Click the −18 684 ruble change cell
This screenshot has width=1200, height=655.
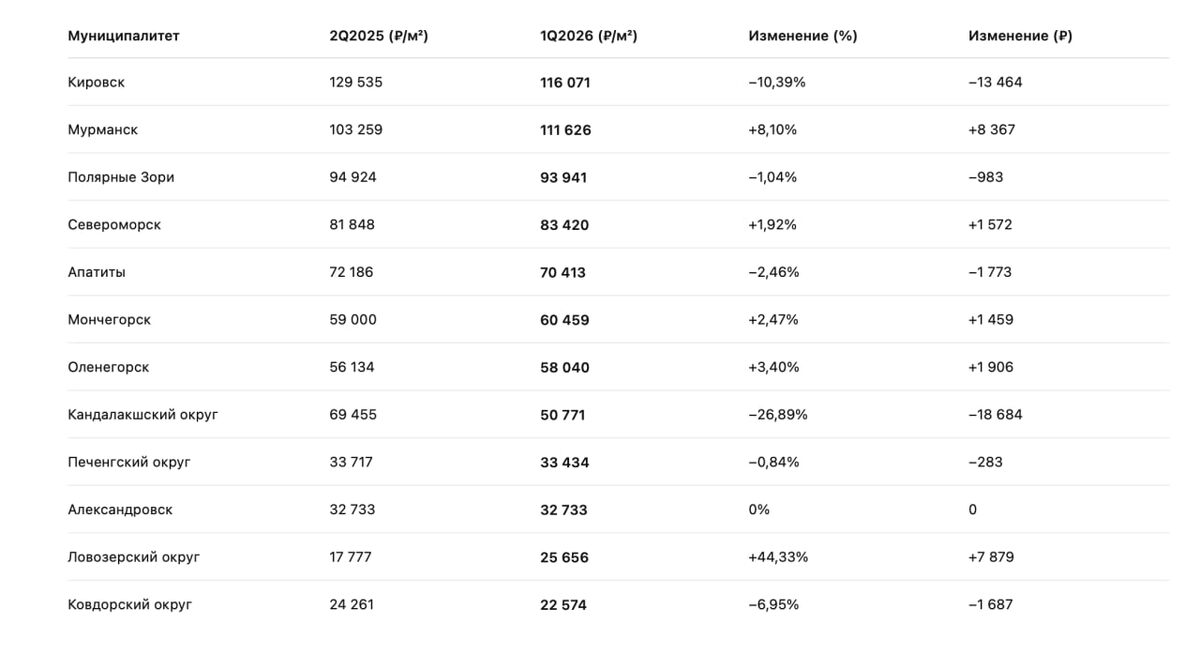point(995,415)
